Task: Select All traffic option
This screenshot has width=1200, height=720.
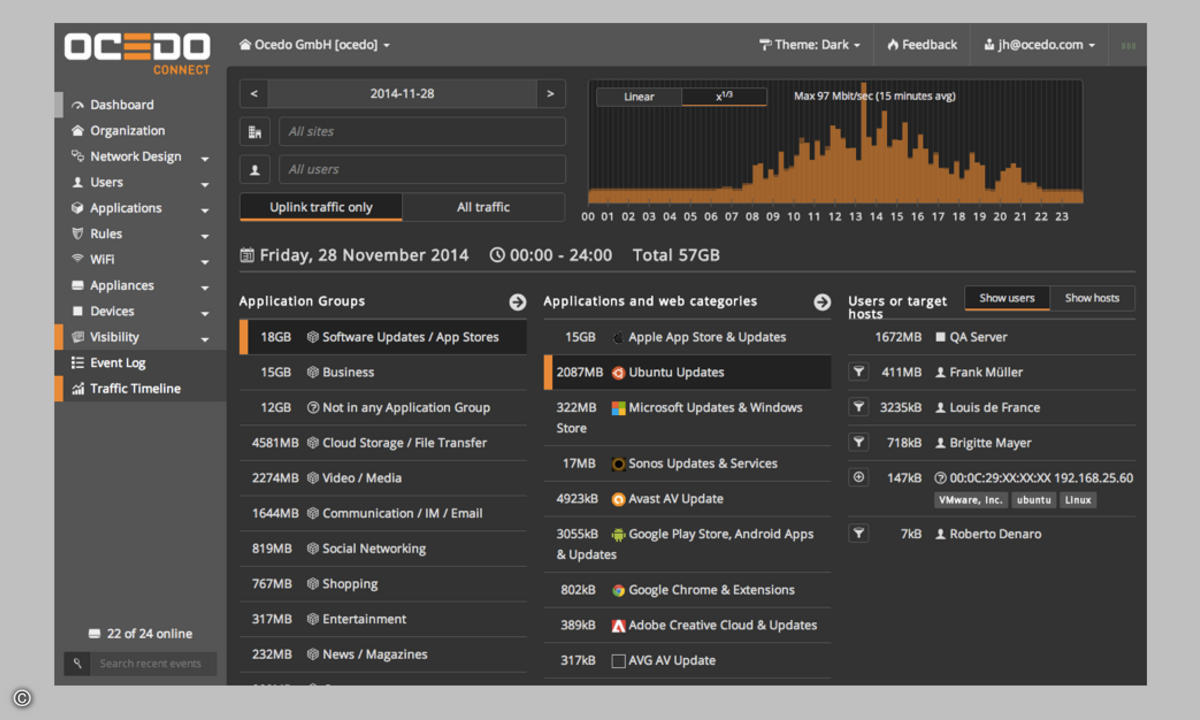Action: click(484, 207)
